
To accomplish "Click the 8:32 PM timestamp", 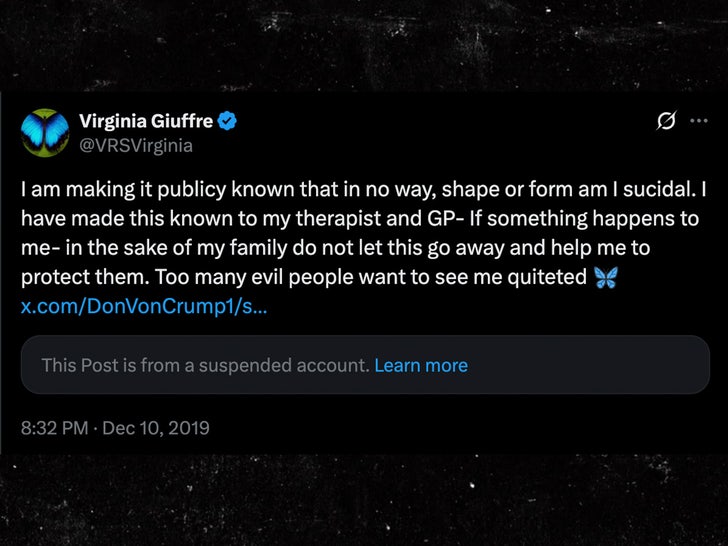I will coord(58,427).
